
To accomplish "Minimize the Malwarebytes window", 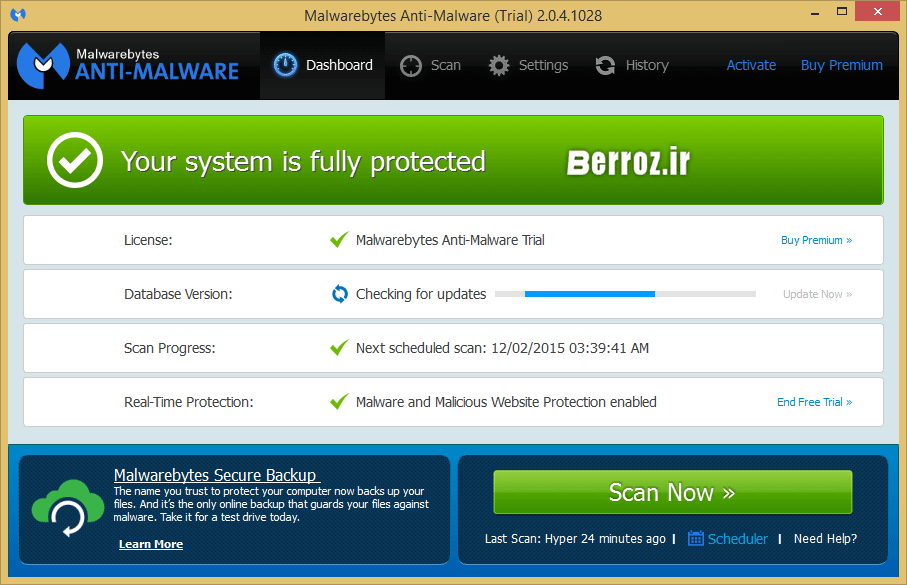I will click(x=815, y=13).
